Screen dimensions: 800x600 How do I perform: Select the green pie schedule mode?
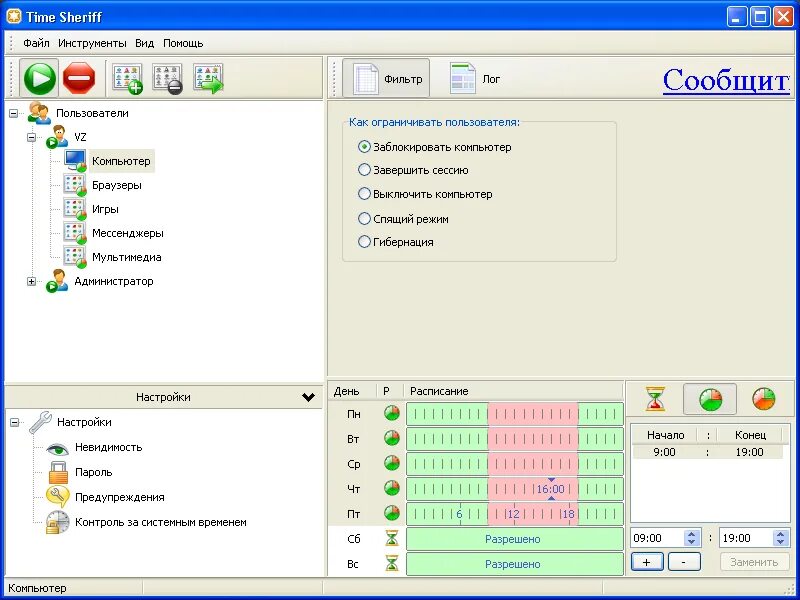click(710, 399)
